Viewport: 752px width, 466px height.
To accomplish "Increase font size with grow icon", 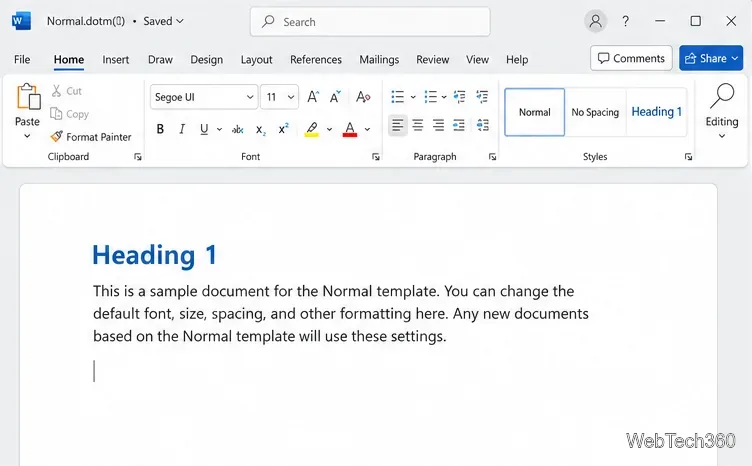I will pos(313,97).
